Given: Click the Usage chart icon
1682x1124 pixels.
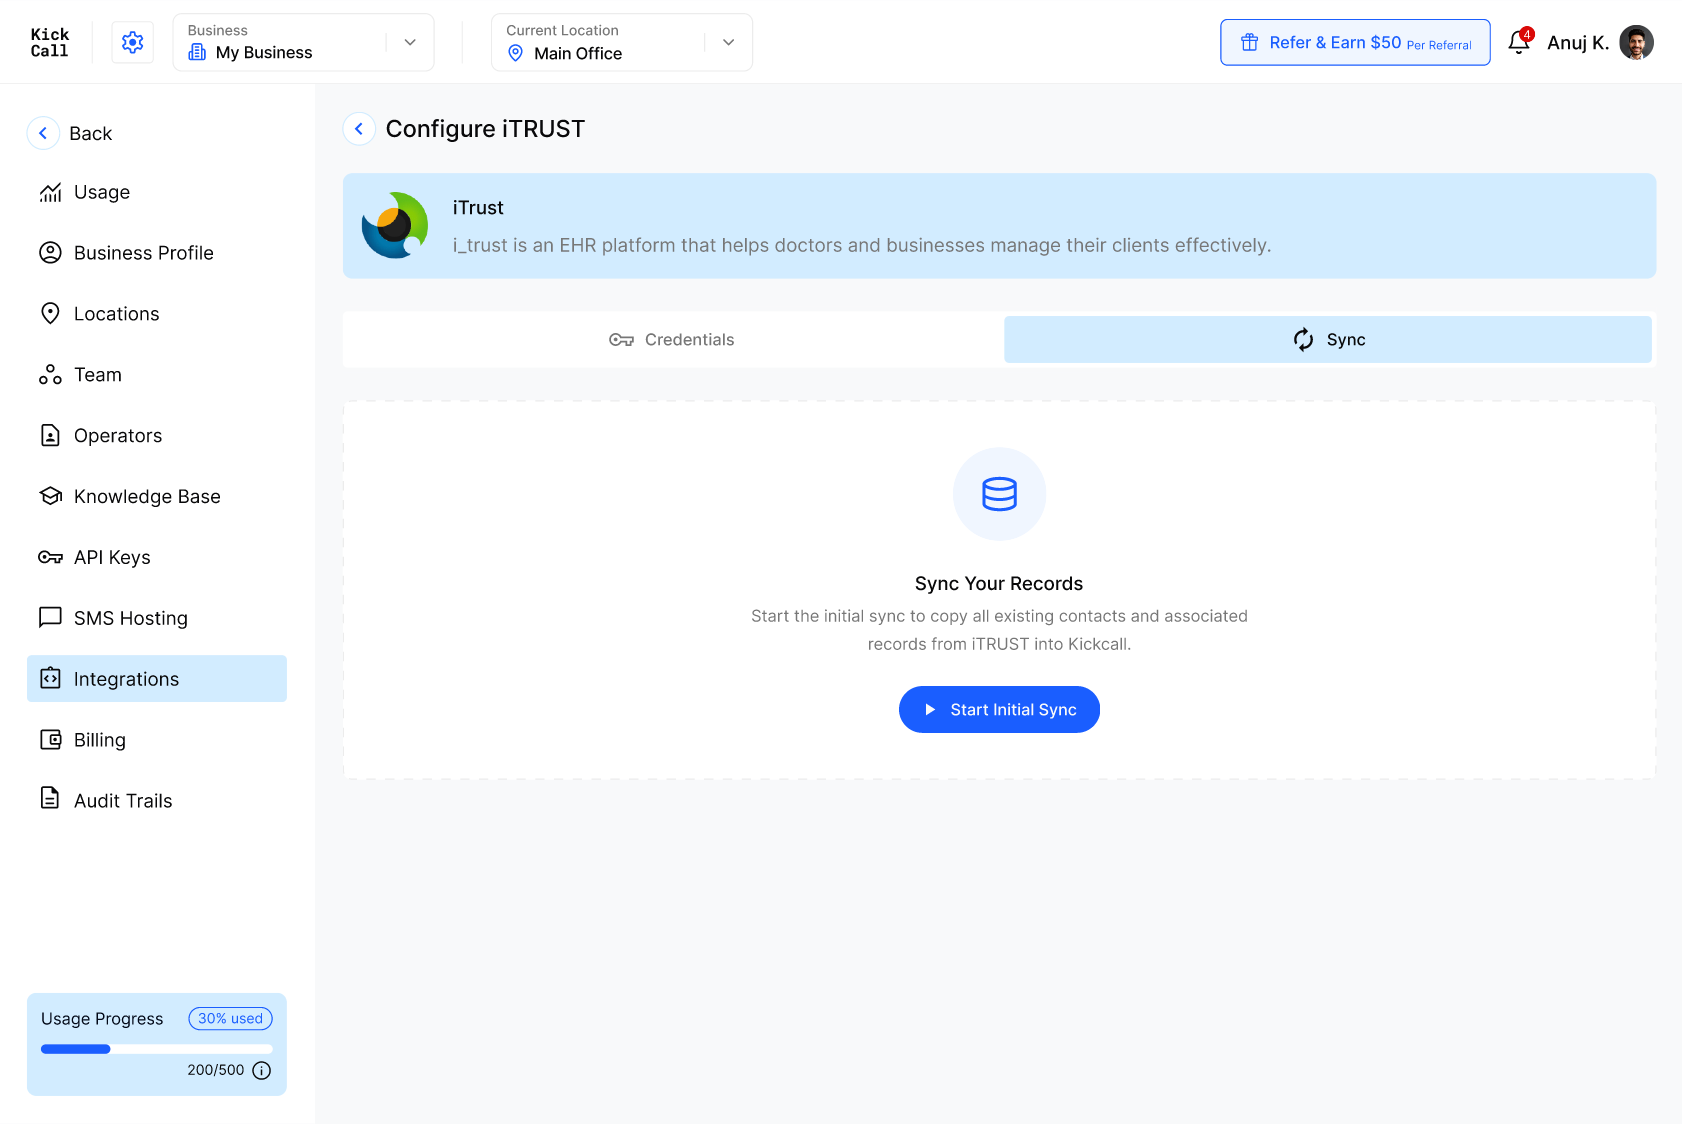Looking at the screenshot, I should [50, 192].
